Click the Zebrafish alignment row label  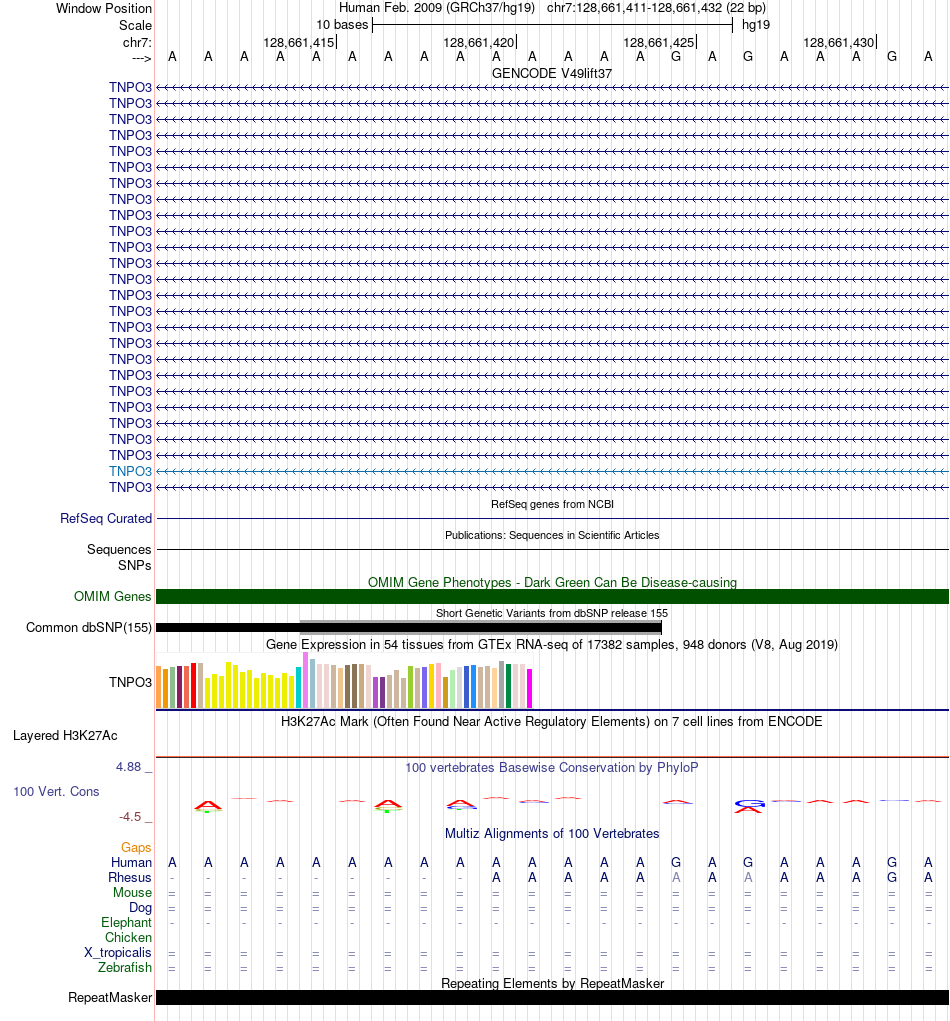pyautogui.click(x=124, y=968)
